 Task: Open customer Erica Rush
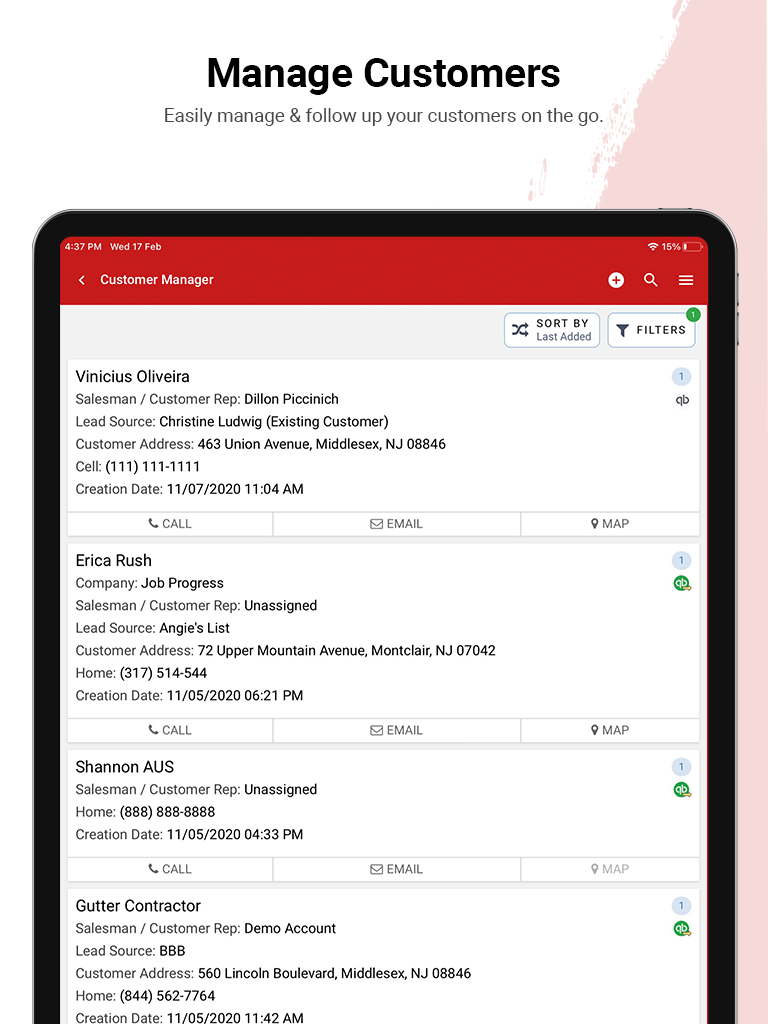[114, 561]
